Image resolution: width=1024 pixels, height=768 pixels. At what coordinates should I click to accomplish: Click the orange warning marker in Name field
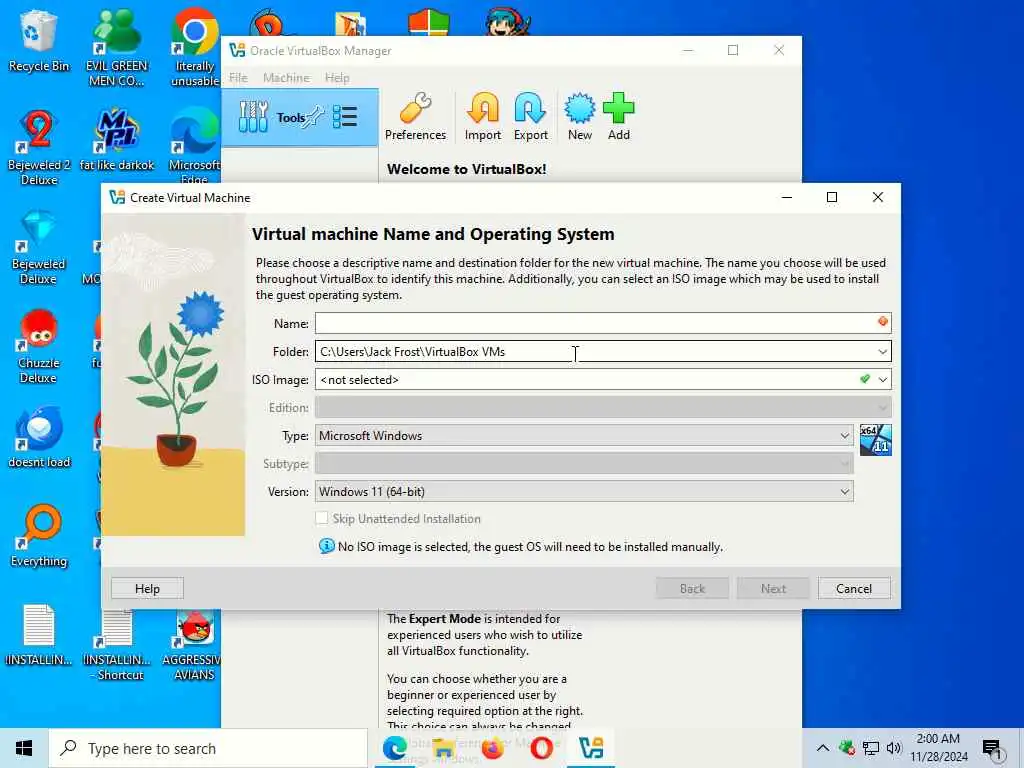[882, 321]
